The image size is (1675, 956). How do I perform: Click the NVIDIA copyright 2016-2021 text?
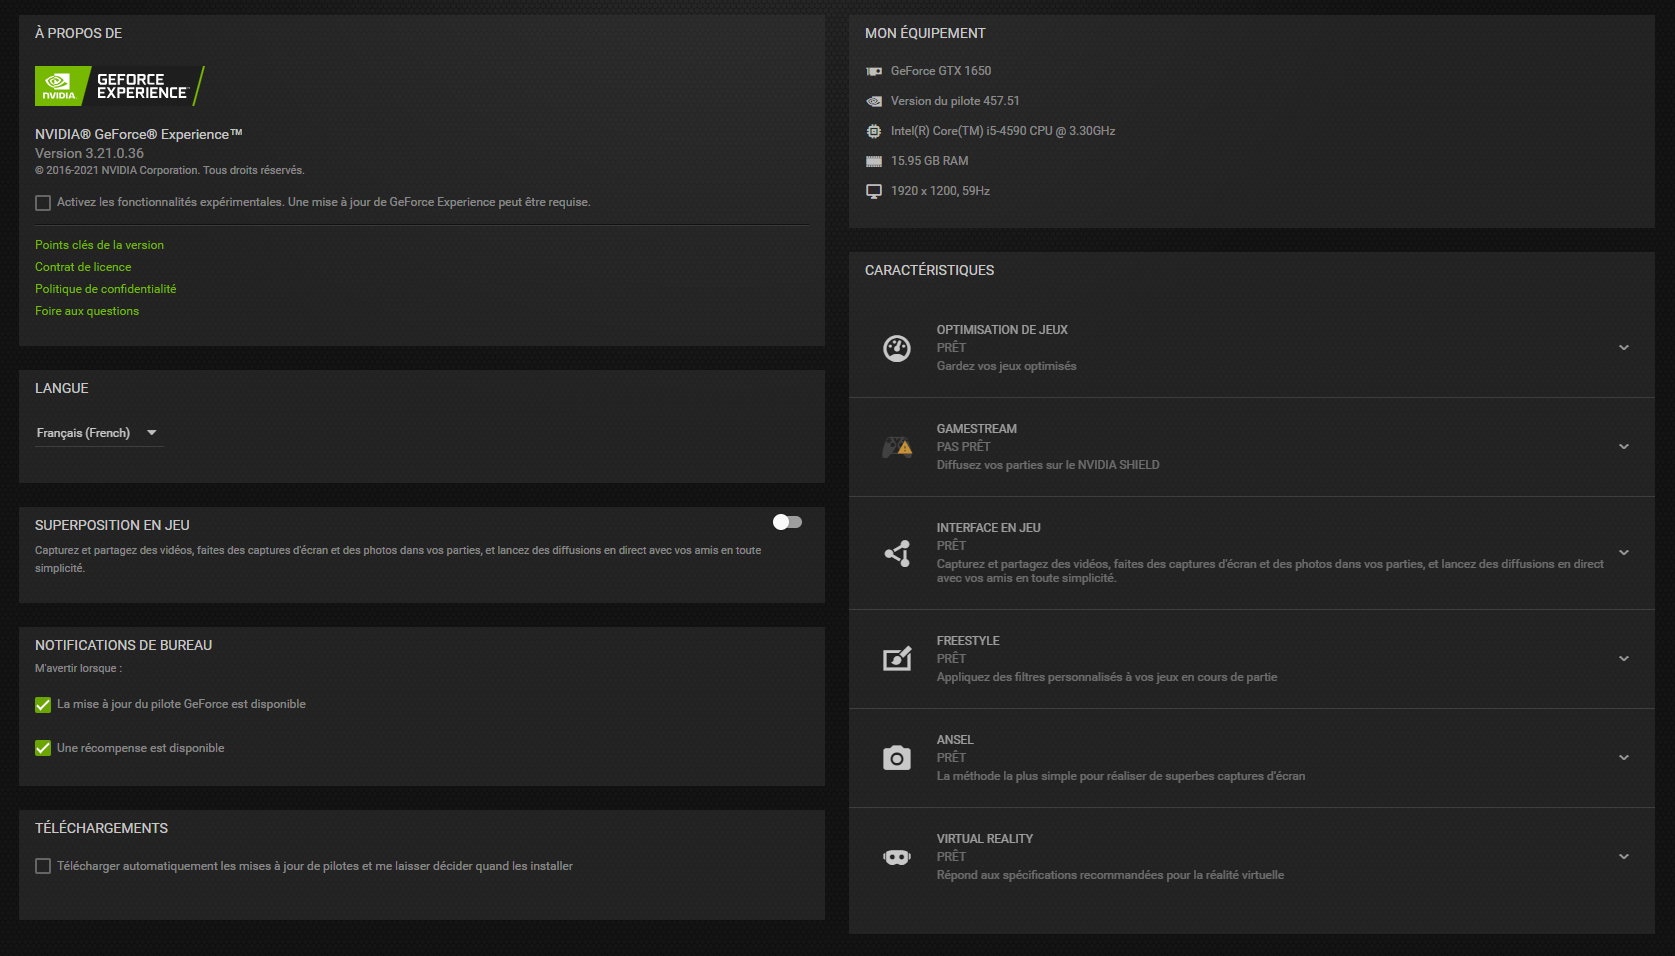[x=169, y=170]
